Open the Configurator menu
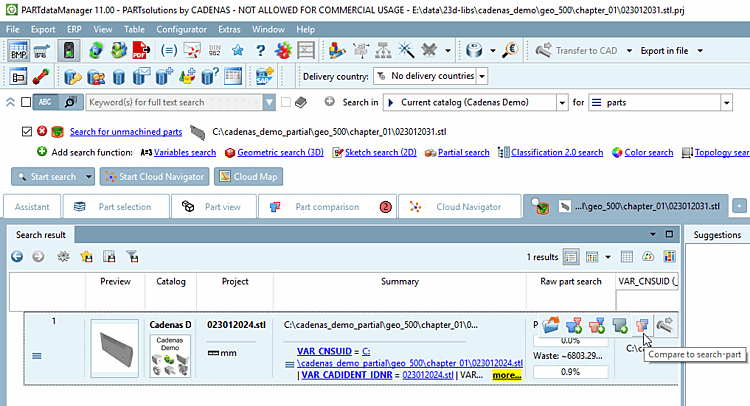The height and width of the screenshot is (406, 750). [x=181, y=30]
